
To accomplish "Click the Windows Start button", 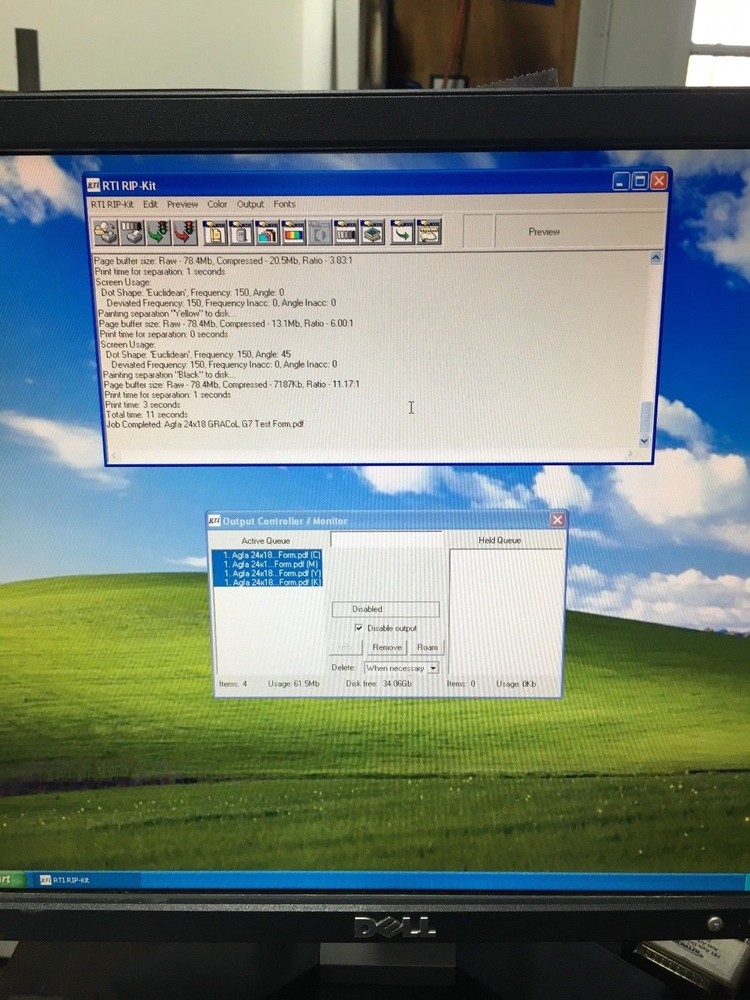I will 11,879.
